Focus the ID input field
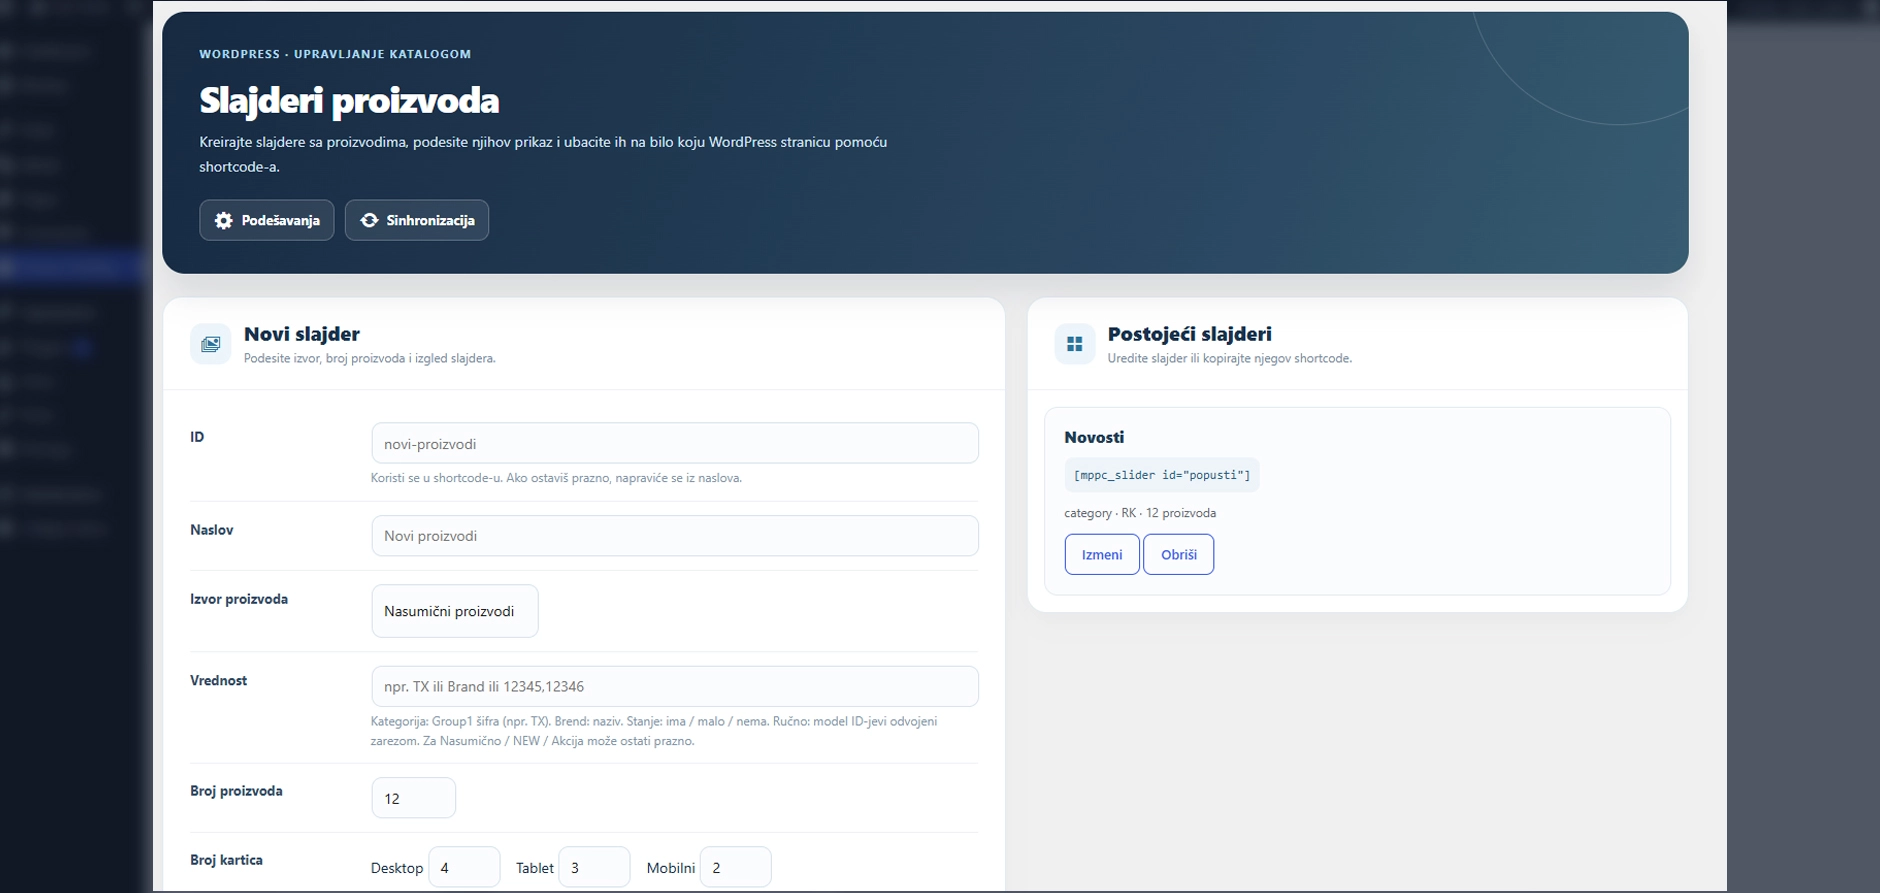The width and height of the screenshot is (1880, 893). [x=675, y=443]
